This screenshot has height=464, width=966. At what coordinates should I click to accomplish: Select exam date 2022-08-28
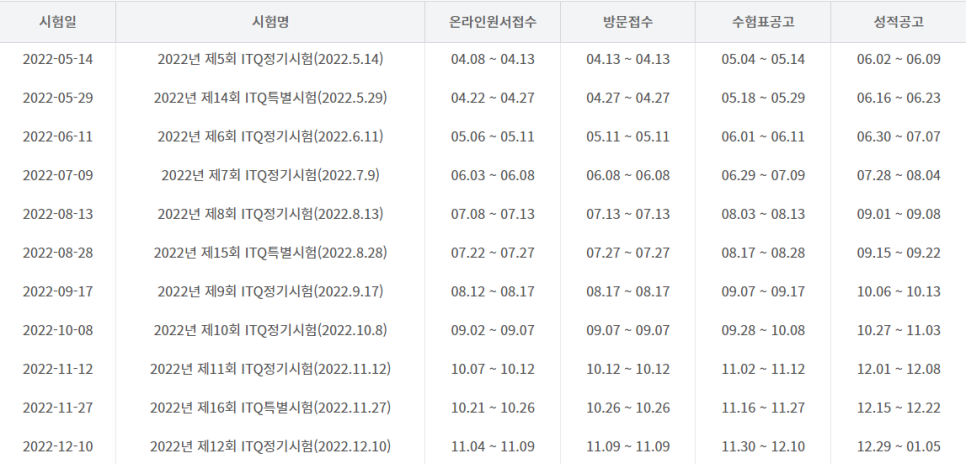click(x=58, y=253)
